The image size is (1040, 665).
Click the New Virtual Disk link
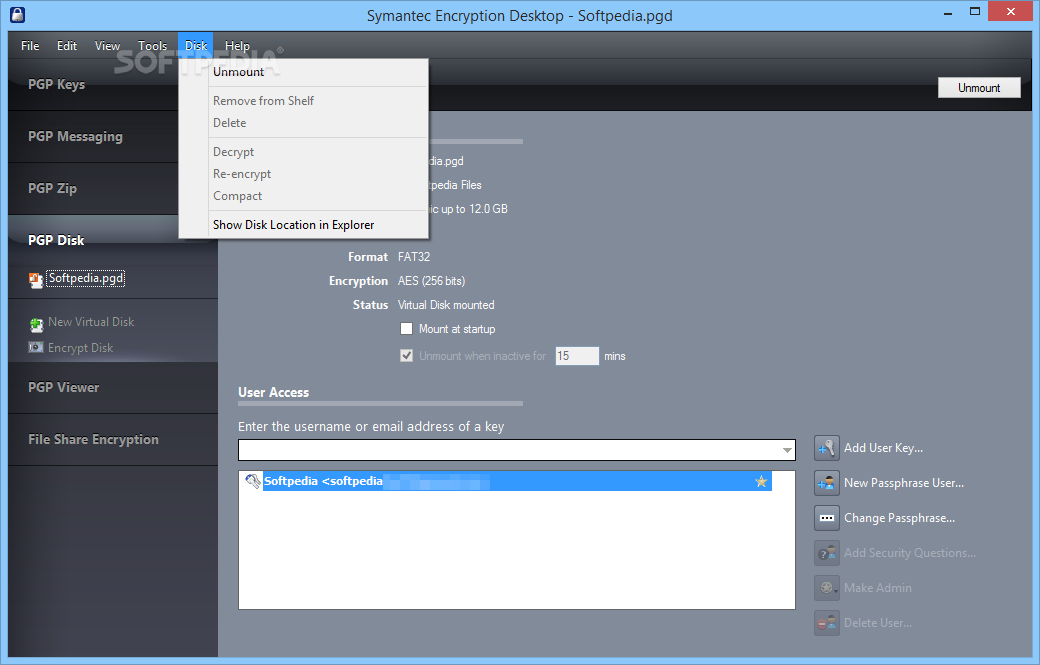91,322
